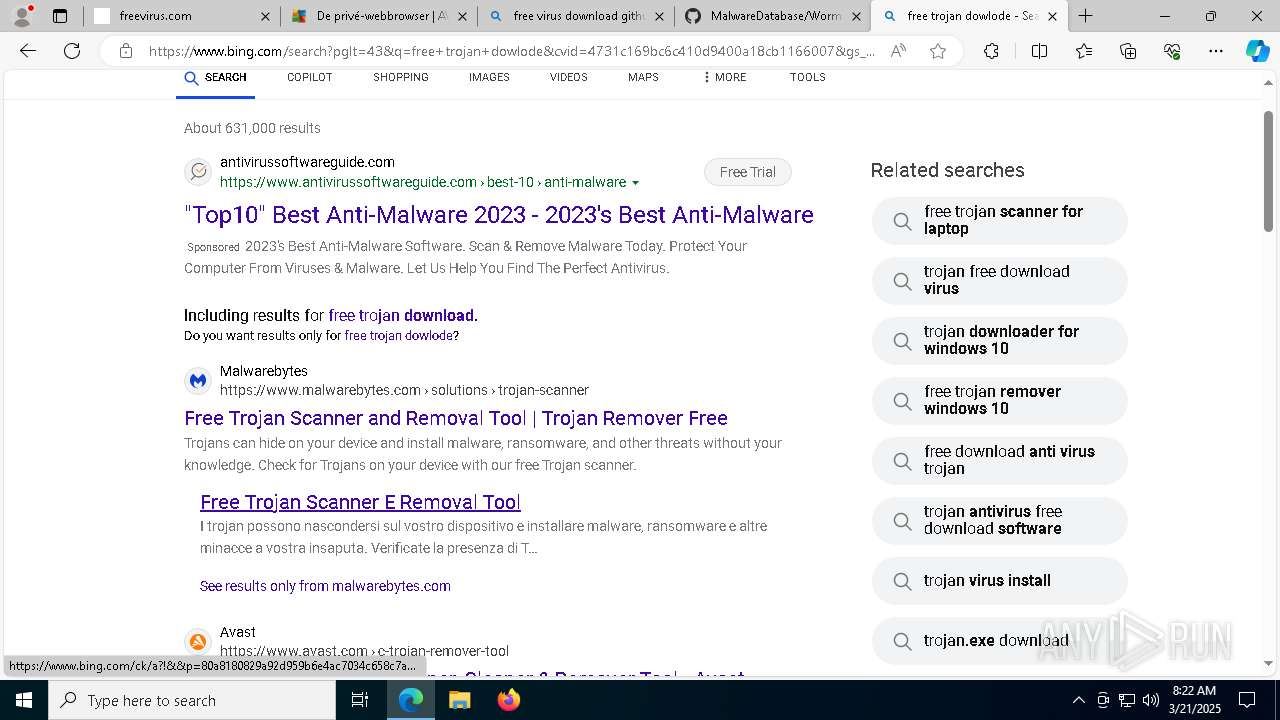Open the Copilot sidebar icon
Image resolution: width=1280 pixels, height=720 pixels.
(x=1258, y=51)
